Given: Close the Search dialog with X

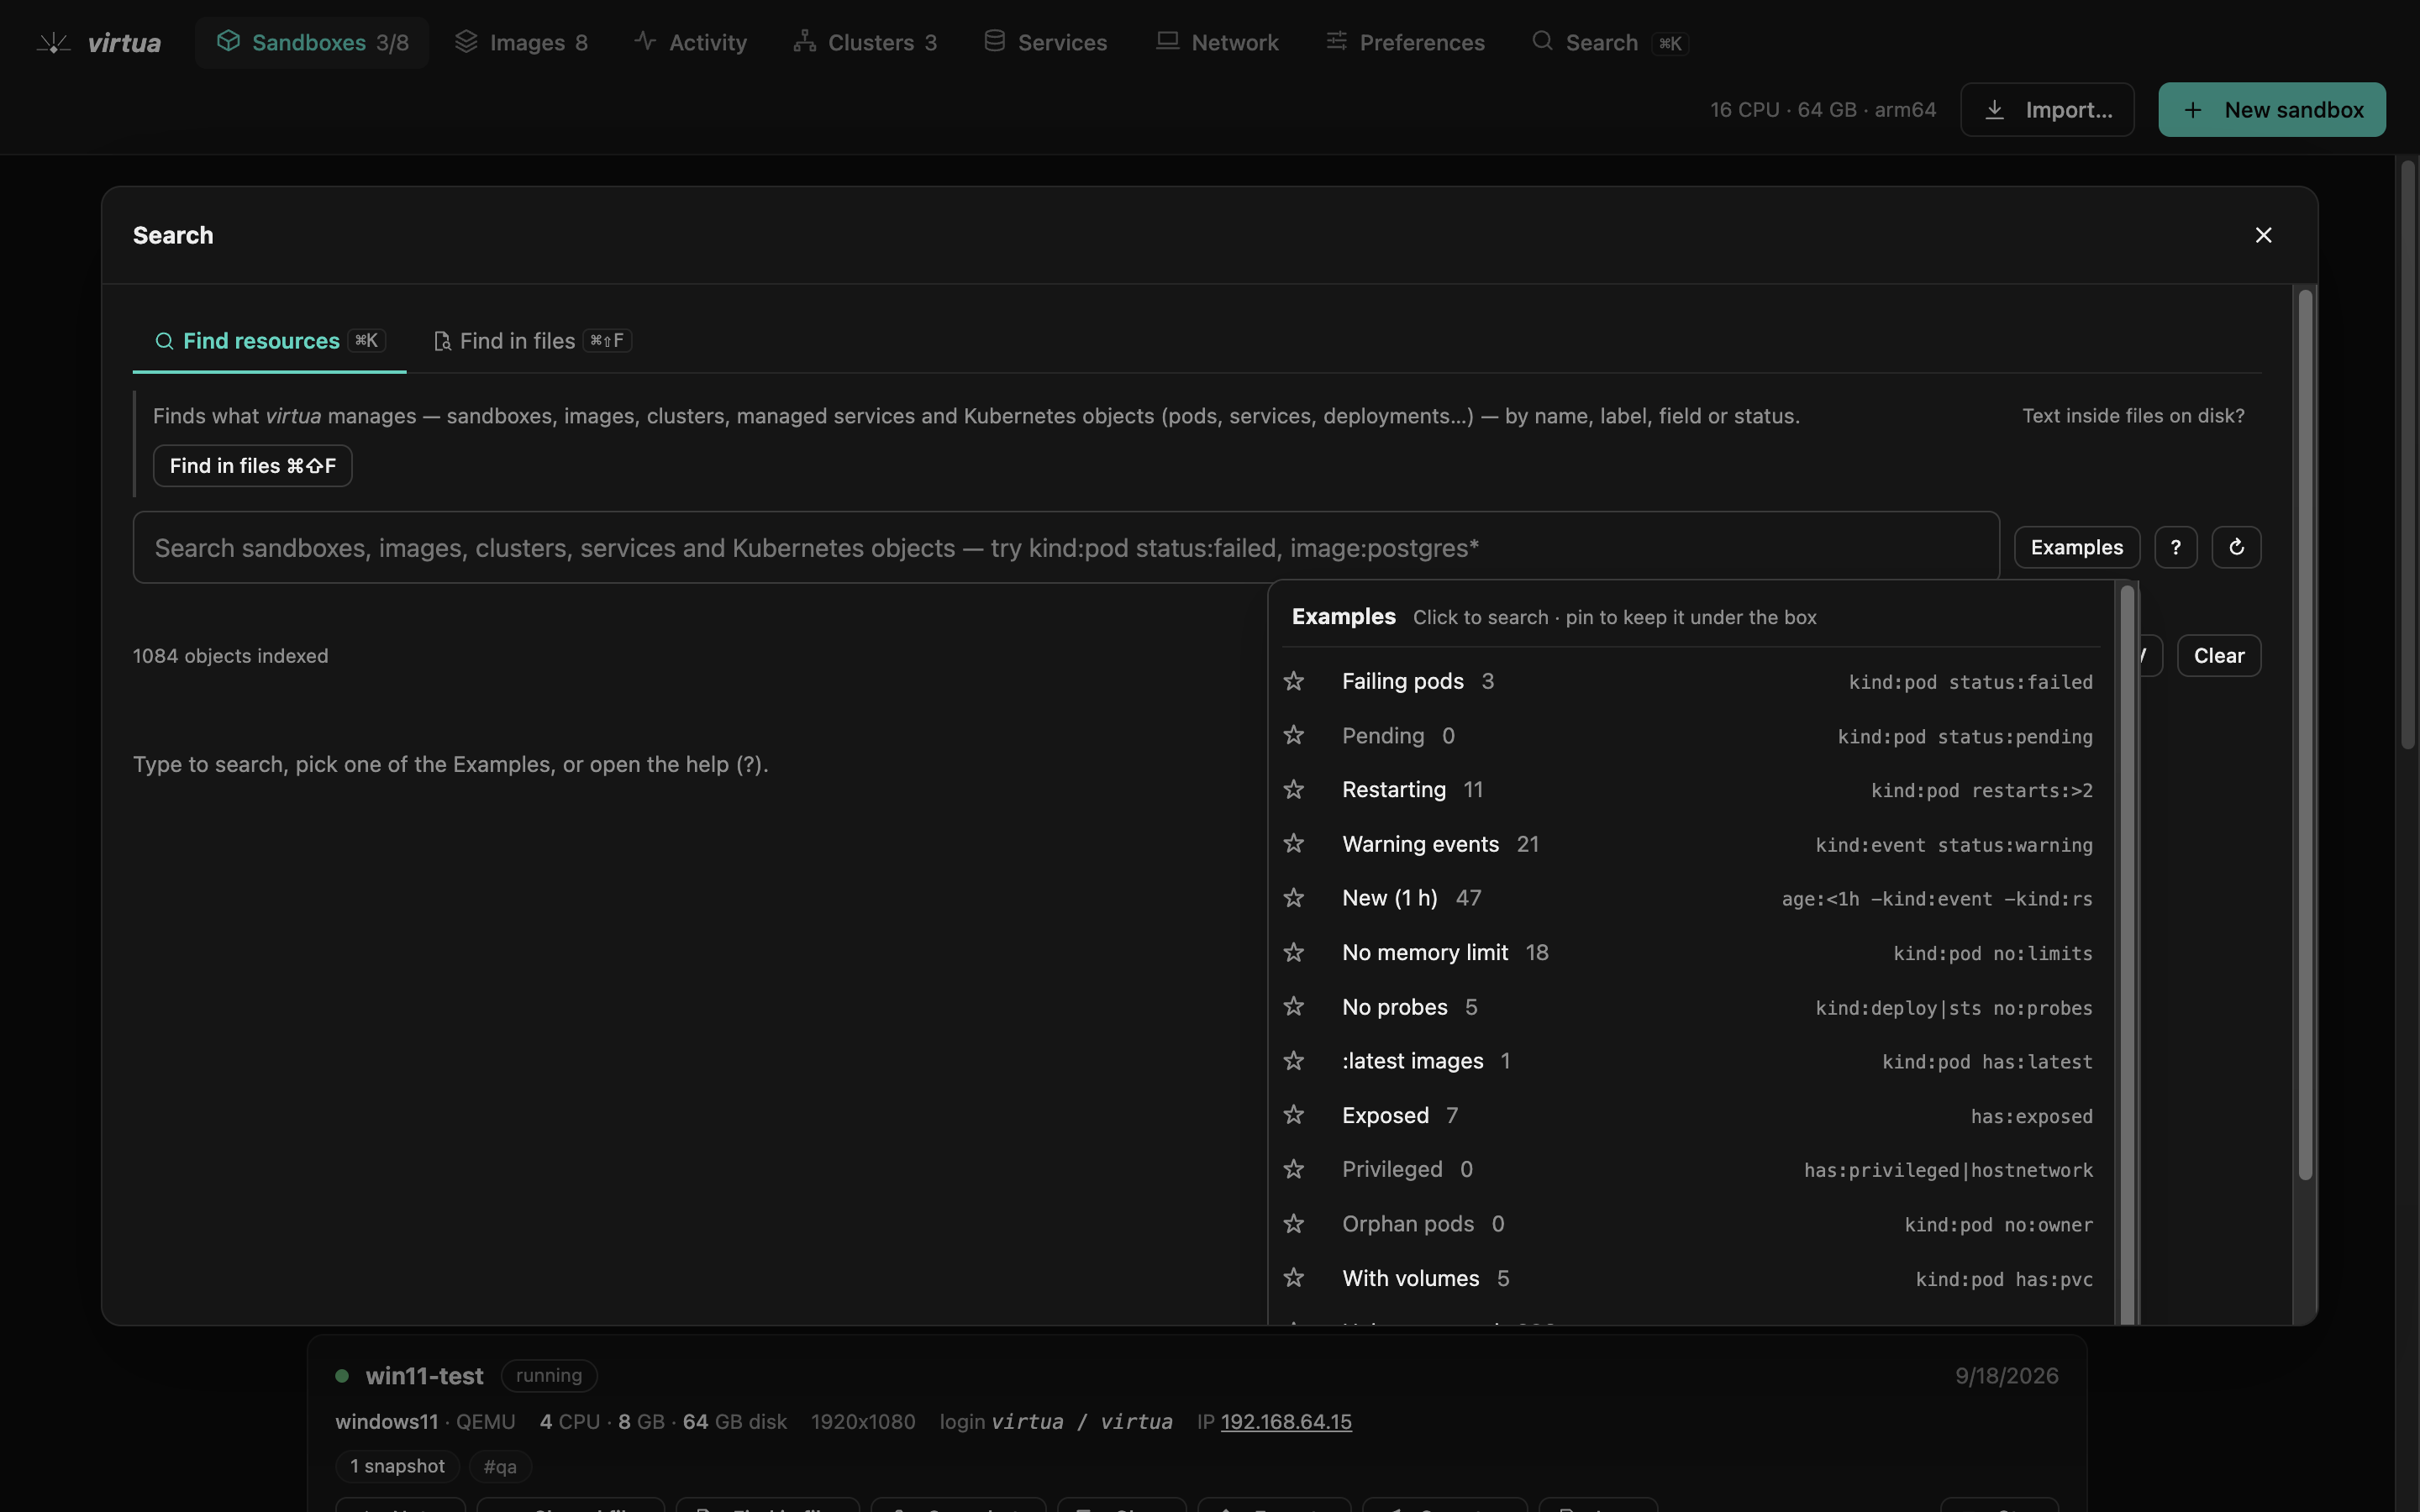Looking at the screenshot, I should coord(2263,235).
